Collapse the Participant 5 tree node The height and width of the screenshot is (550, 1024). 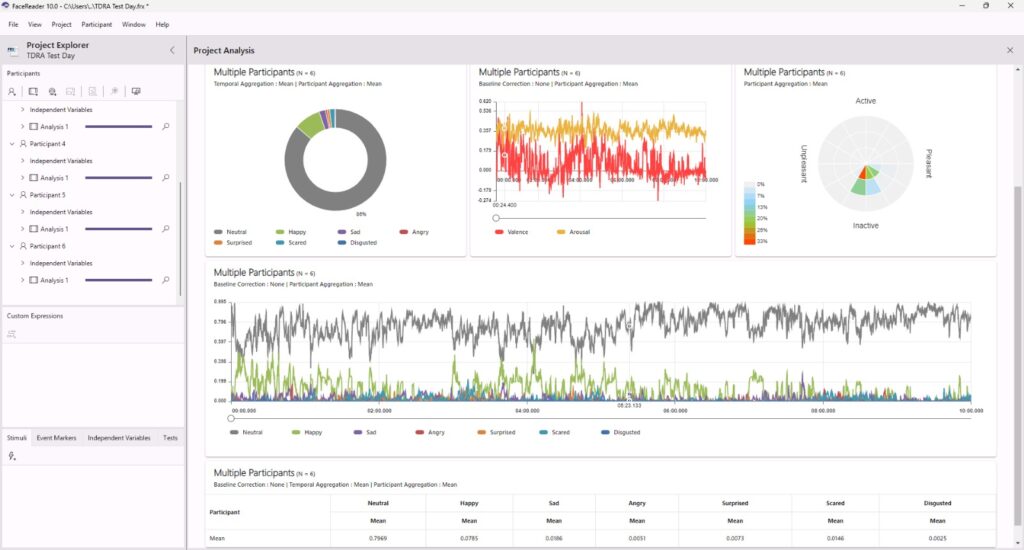click(x=12, y=195)
